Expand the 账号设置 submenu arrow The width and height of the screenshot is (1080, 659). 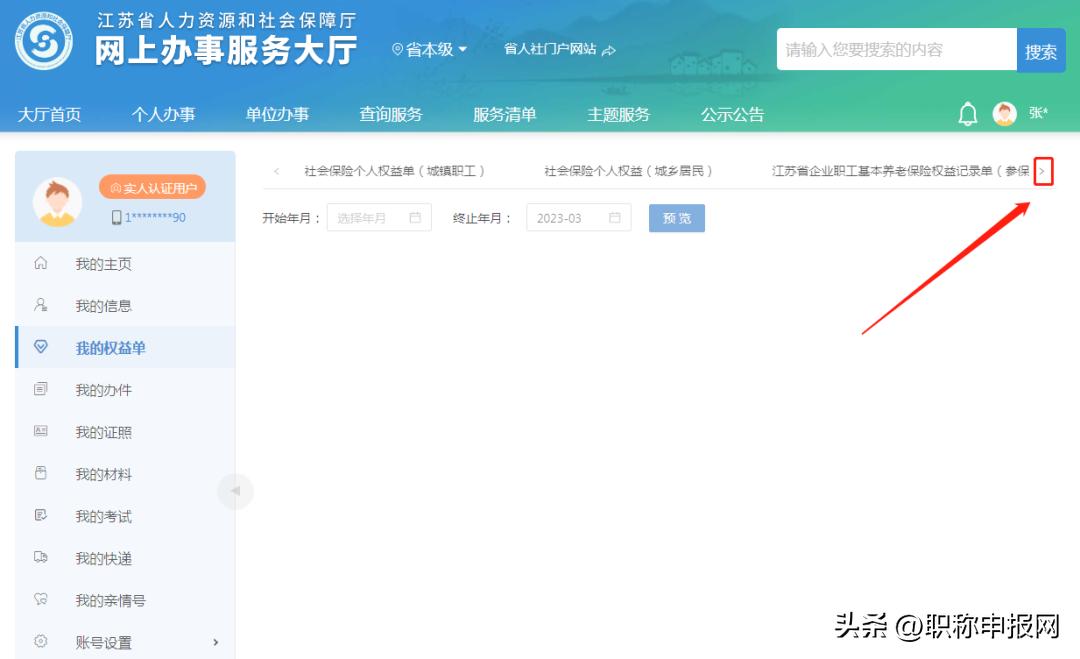[215, 642]
